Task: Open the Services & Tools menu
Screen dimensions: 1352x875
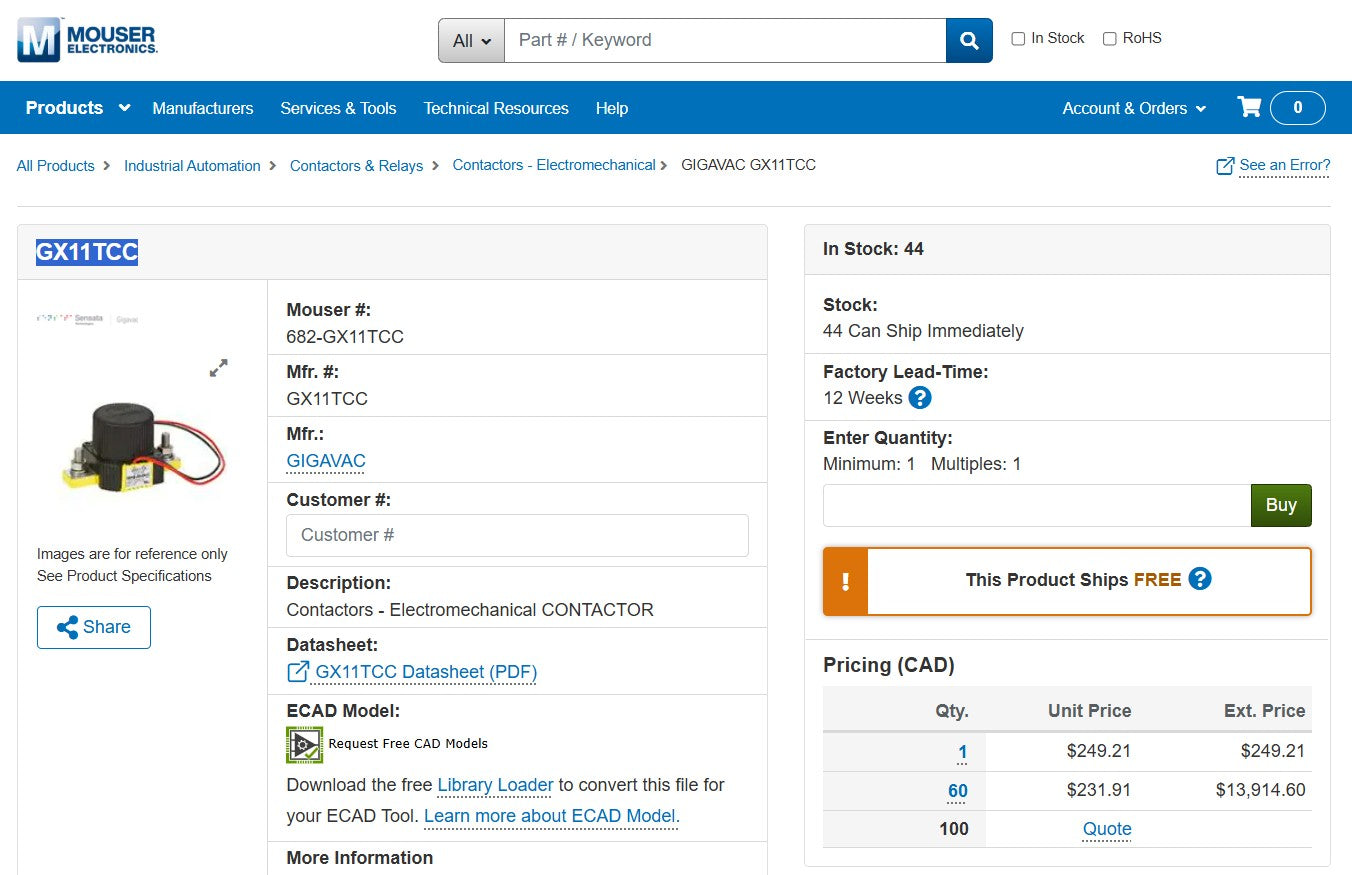Action: [x=338, y=108]
